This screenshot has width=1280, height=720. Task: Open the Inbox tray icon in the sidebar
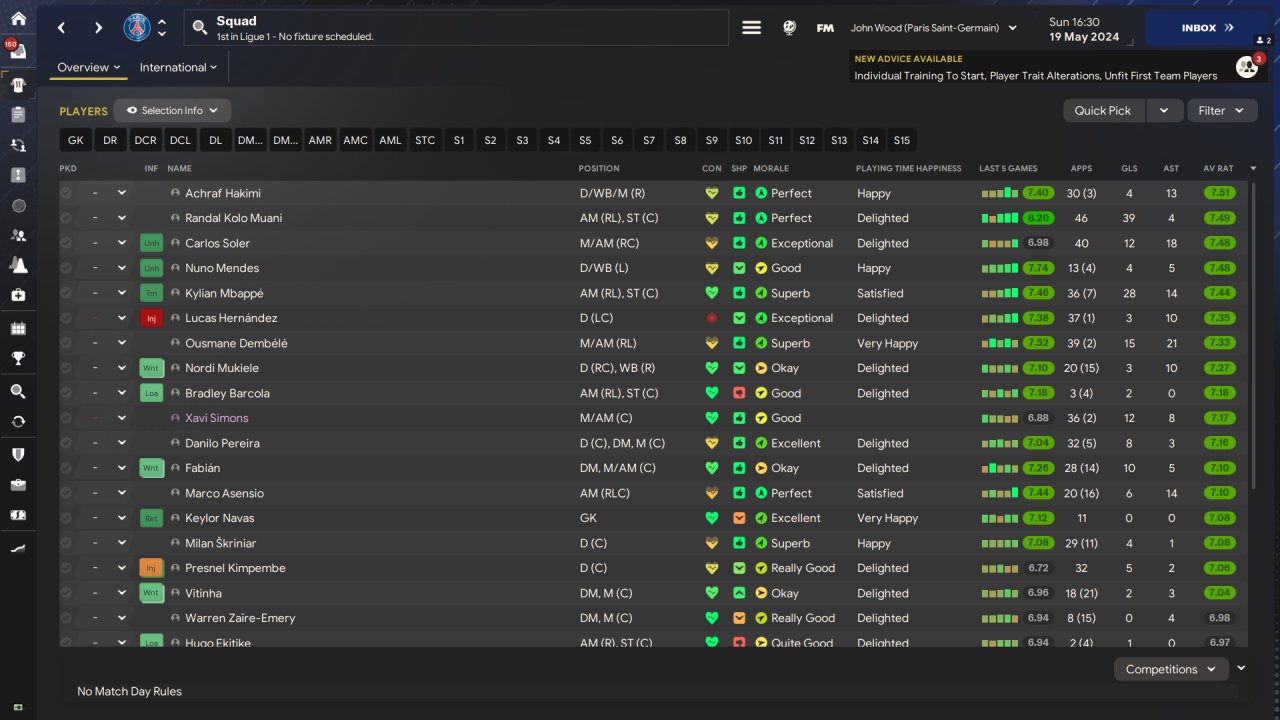[18, 52]
